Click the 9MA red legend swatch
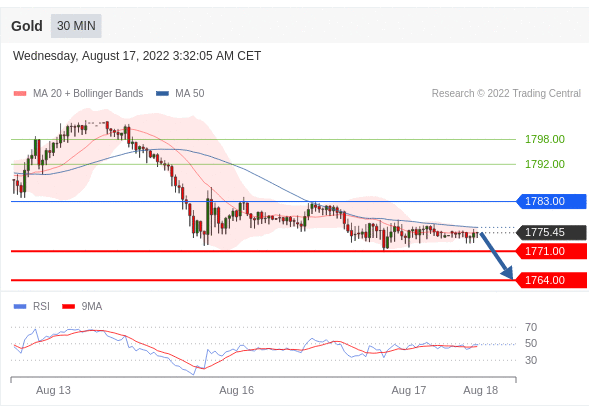The width and height of the screenshot is (589, 409). pyautogui.click(x=68, y=306)
